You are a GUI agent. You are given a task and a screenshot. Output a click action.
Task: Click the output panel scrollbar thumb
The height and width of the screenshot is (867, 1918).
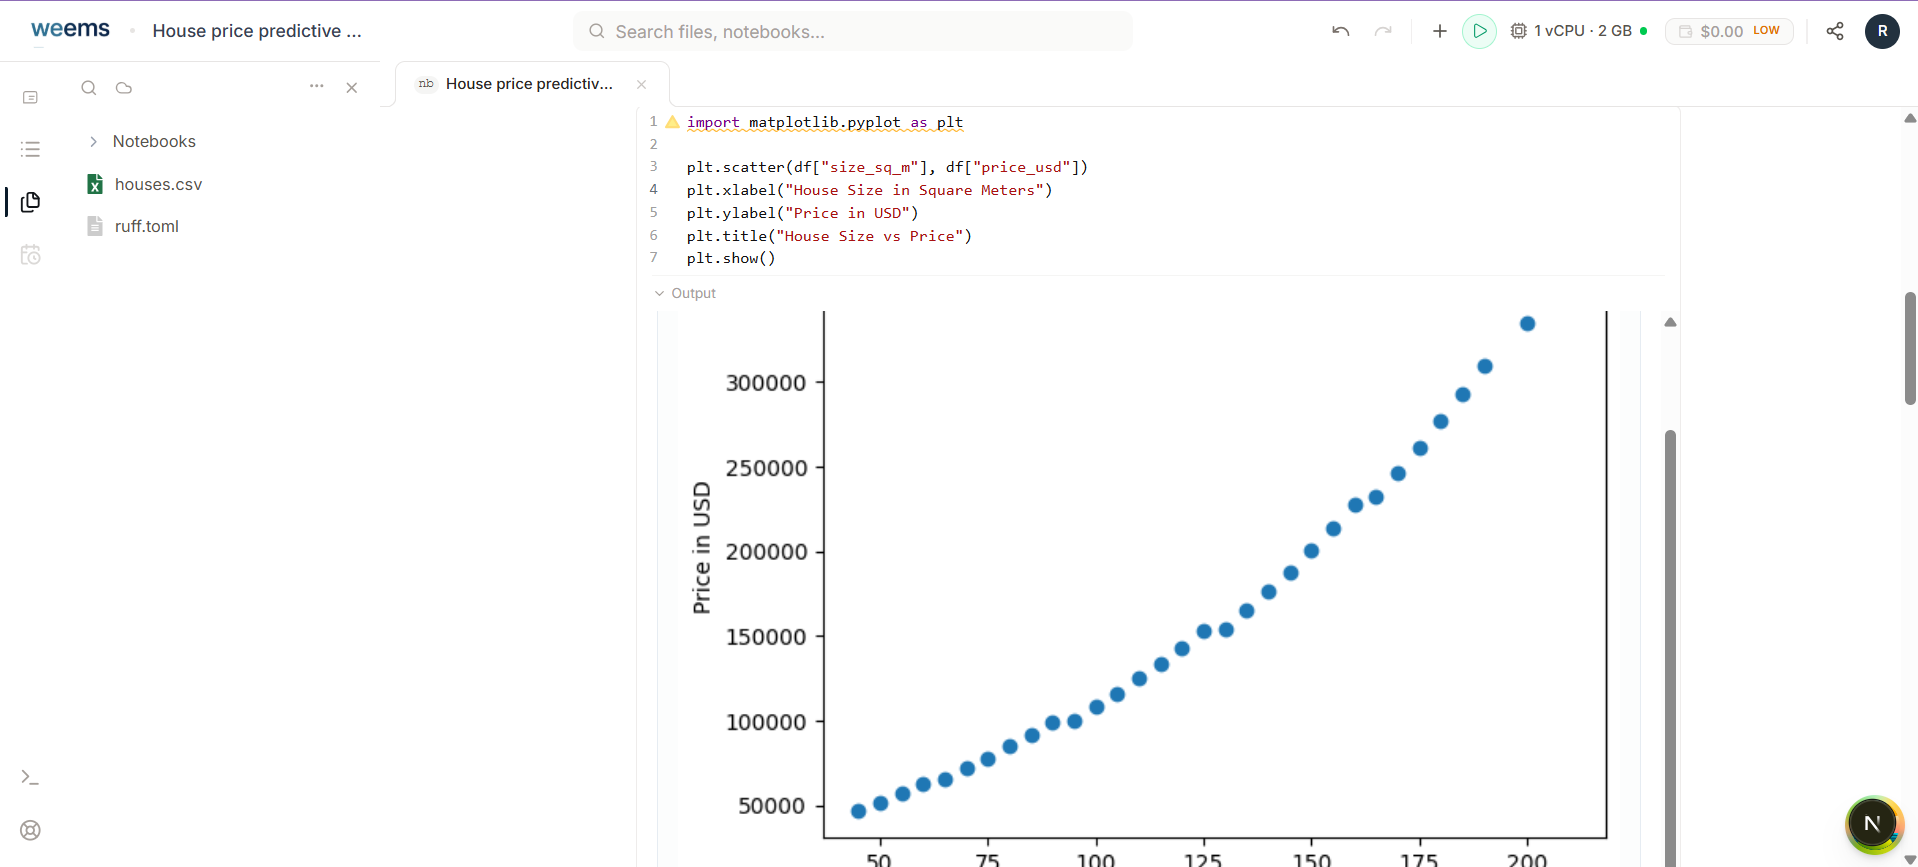[1670, 648]
